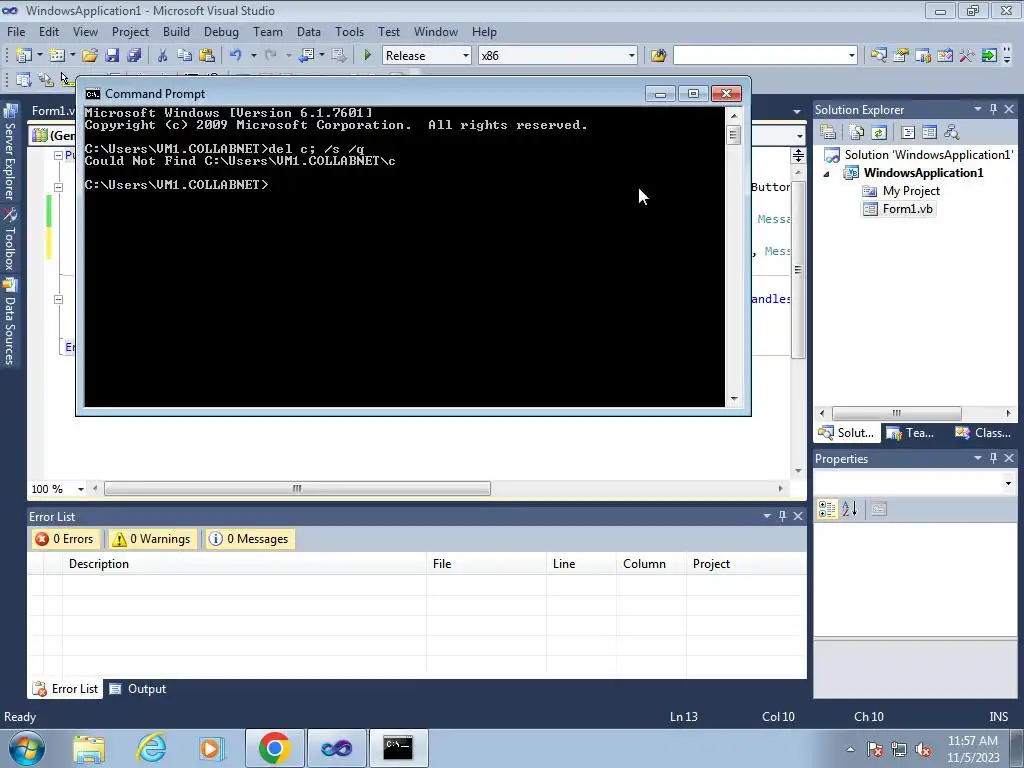This screenshot has width=1024, height=768.
Task: Open the Toolbox hammer-and-wrench toolbar icon
Action: click(967, 56)
